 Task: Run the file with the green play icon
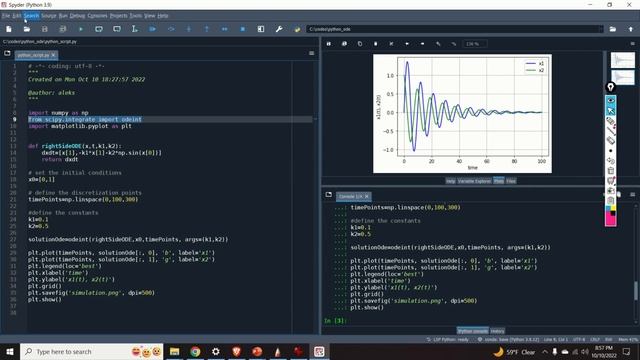pos(81,29)
